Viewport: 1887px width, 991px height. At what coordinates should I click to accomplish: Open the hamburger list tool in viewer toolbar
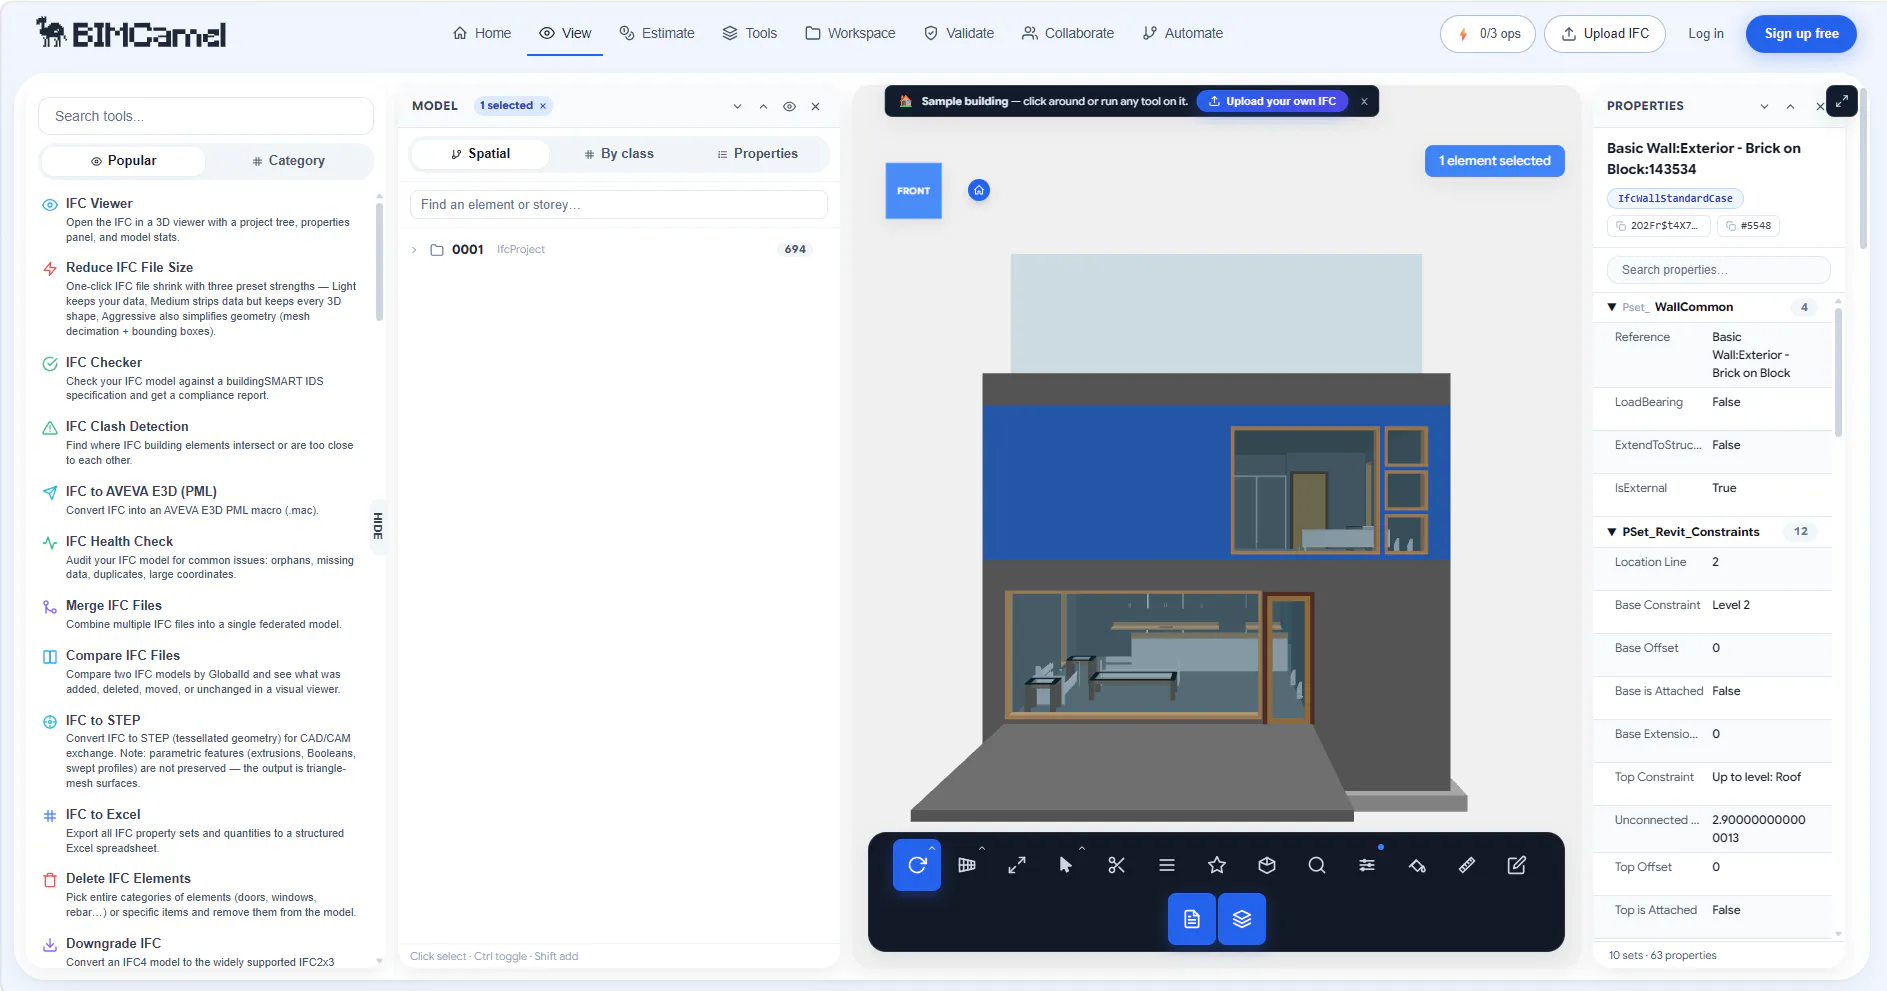tap(1167, 865)
